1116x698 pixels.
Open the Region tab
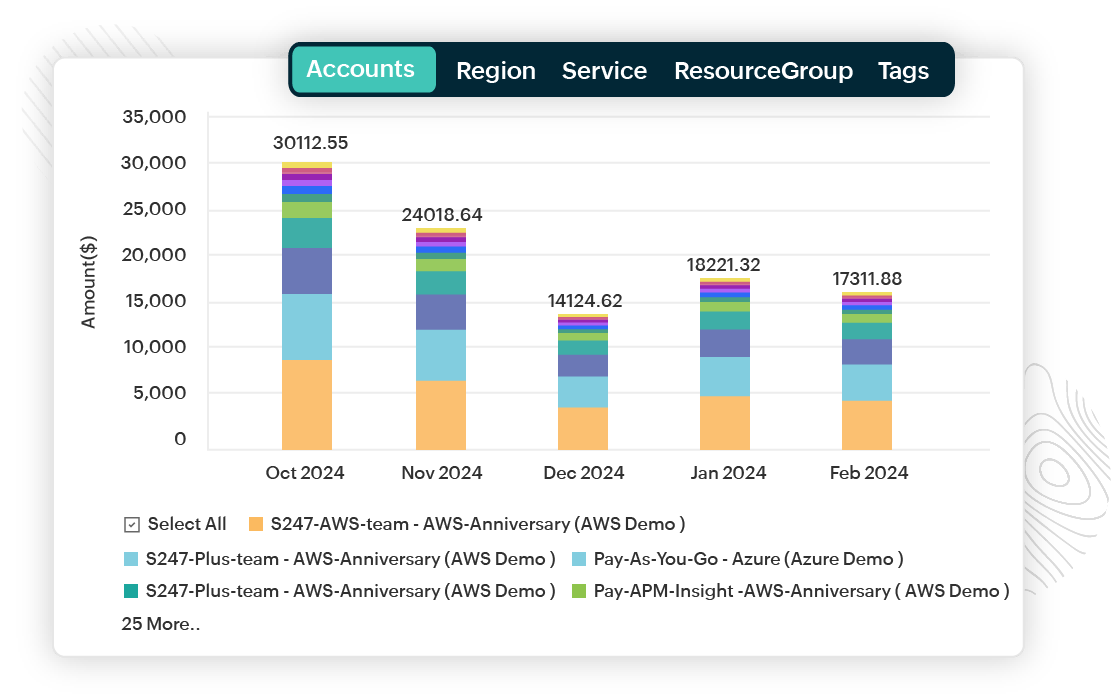click(x=495, y=71)
